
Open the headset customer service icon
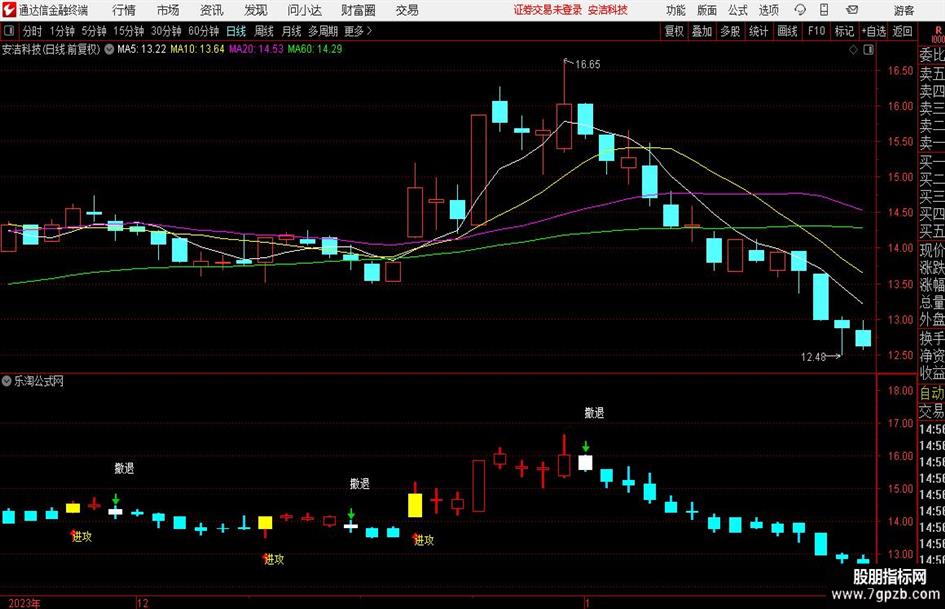800,10
